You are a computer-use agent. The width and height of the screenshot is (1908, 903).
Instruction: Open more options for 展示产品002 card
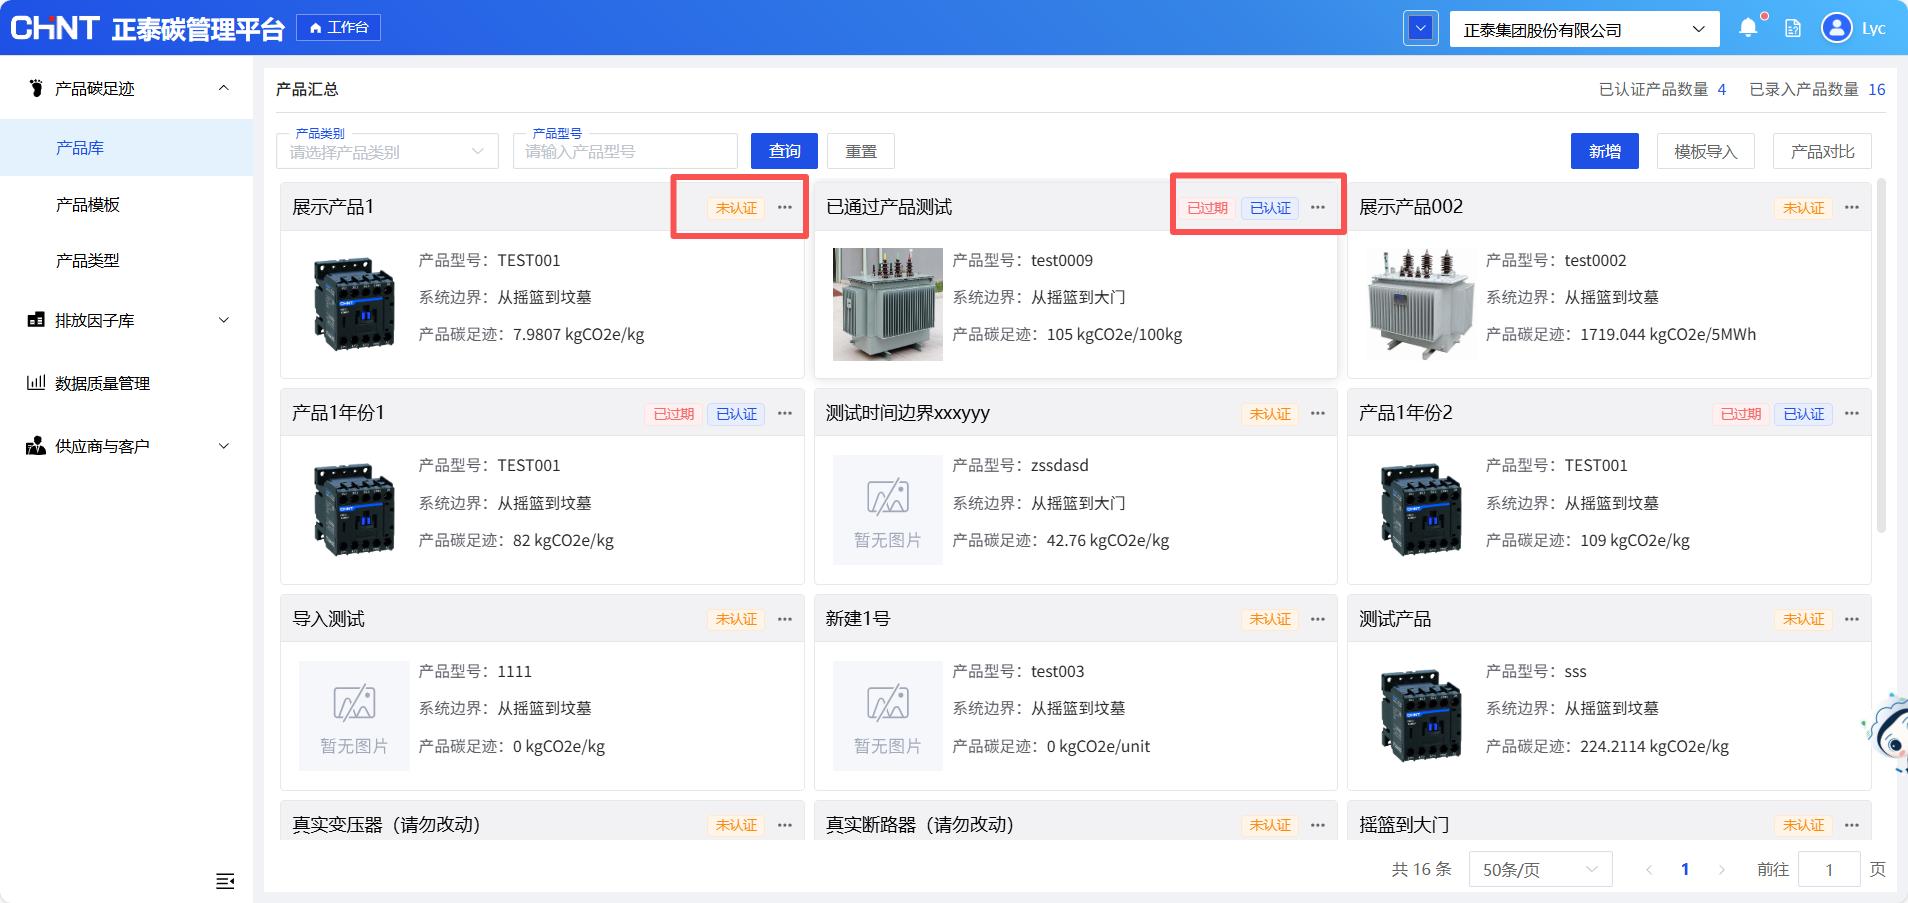(x=1852, y=207)
